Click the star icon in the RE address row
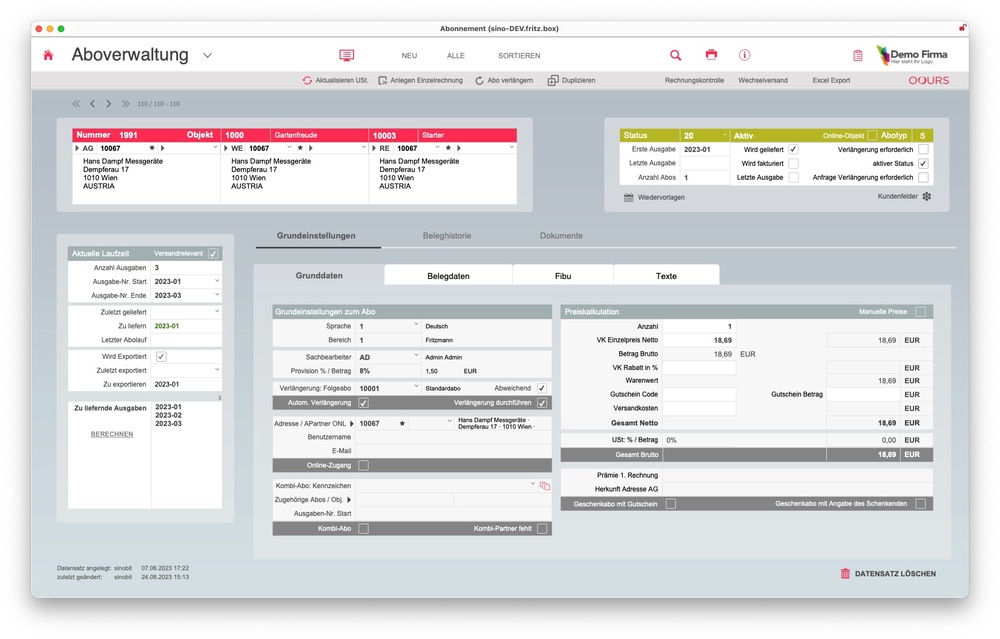Screen dimensions: 1000x639 pyautogui.click(x=448, y=148)
